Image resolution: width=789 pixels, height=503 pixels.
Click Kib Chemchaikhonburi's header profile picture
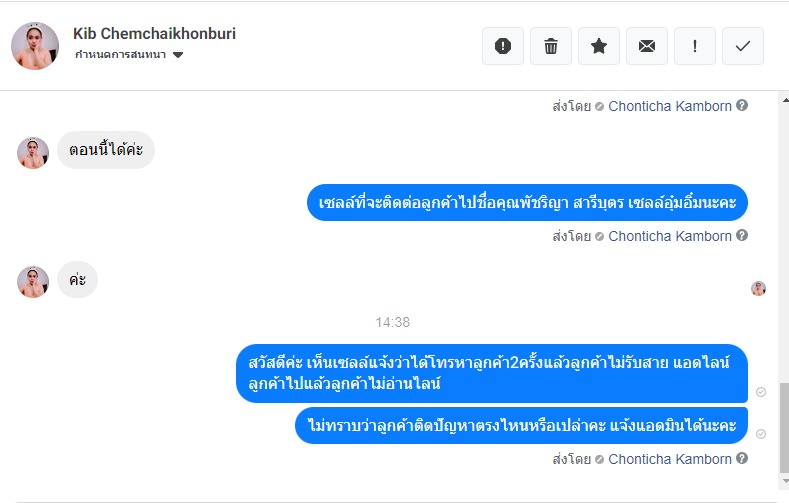coord(34,45)
